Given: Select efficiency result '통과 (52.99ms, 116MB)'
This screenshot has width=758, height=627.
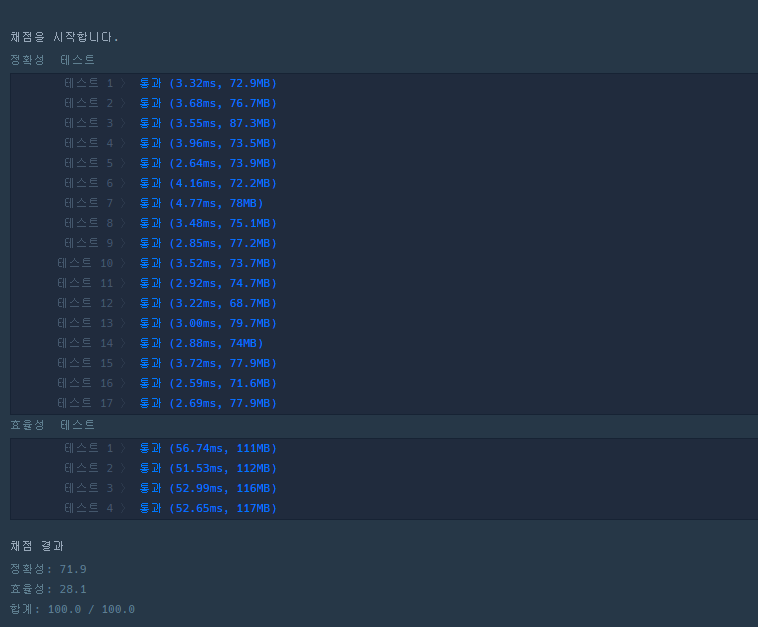Looking at the screenshot, I should 208,488.
